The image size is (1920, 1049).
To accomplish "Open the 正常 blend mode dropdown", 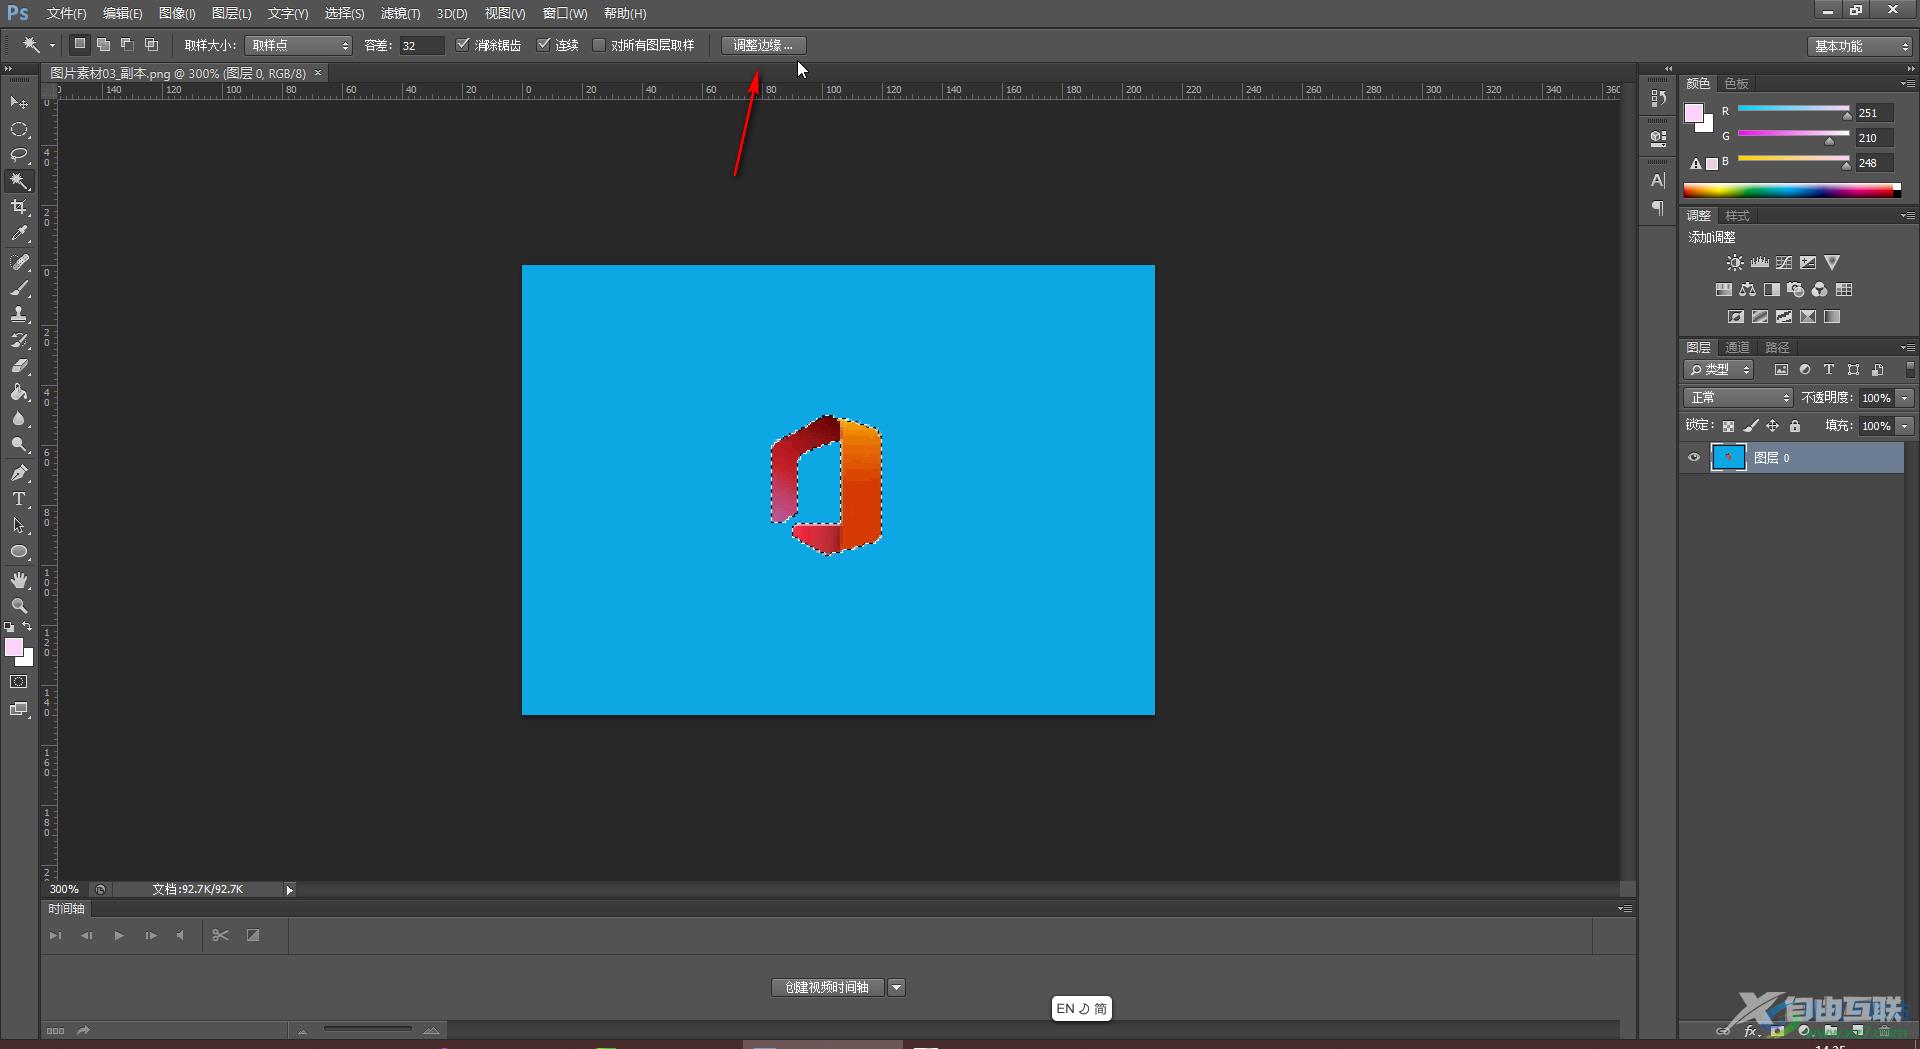I will [x=1738, y=398].
